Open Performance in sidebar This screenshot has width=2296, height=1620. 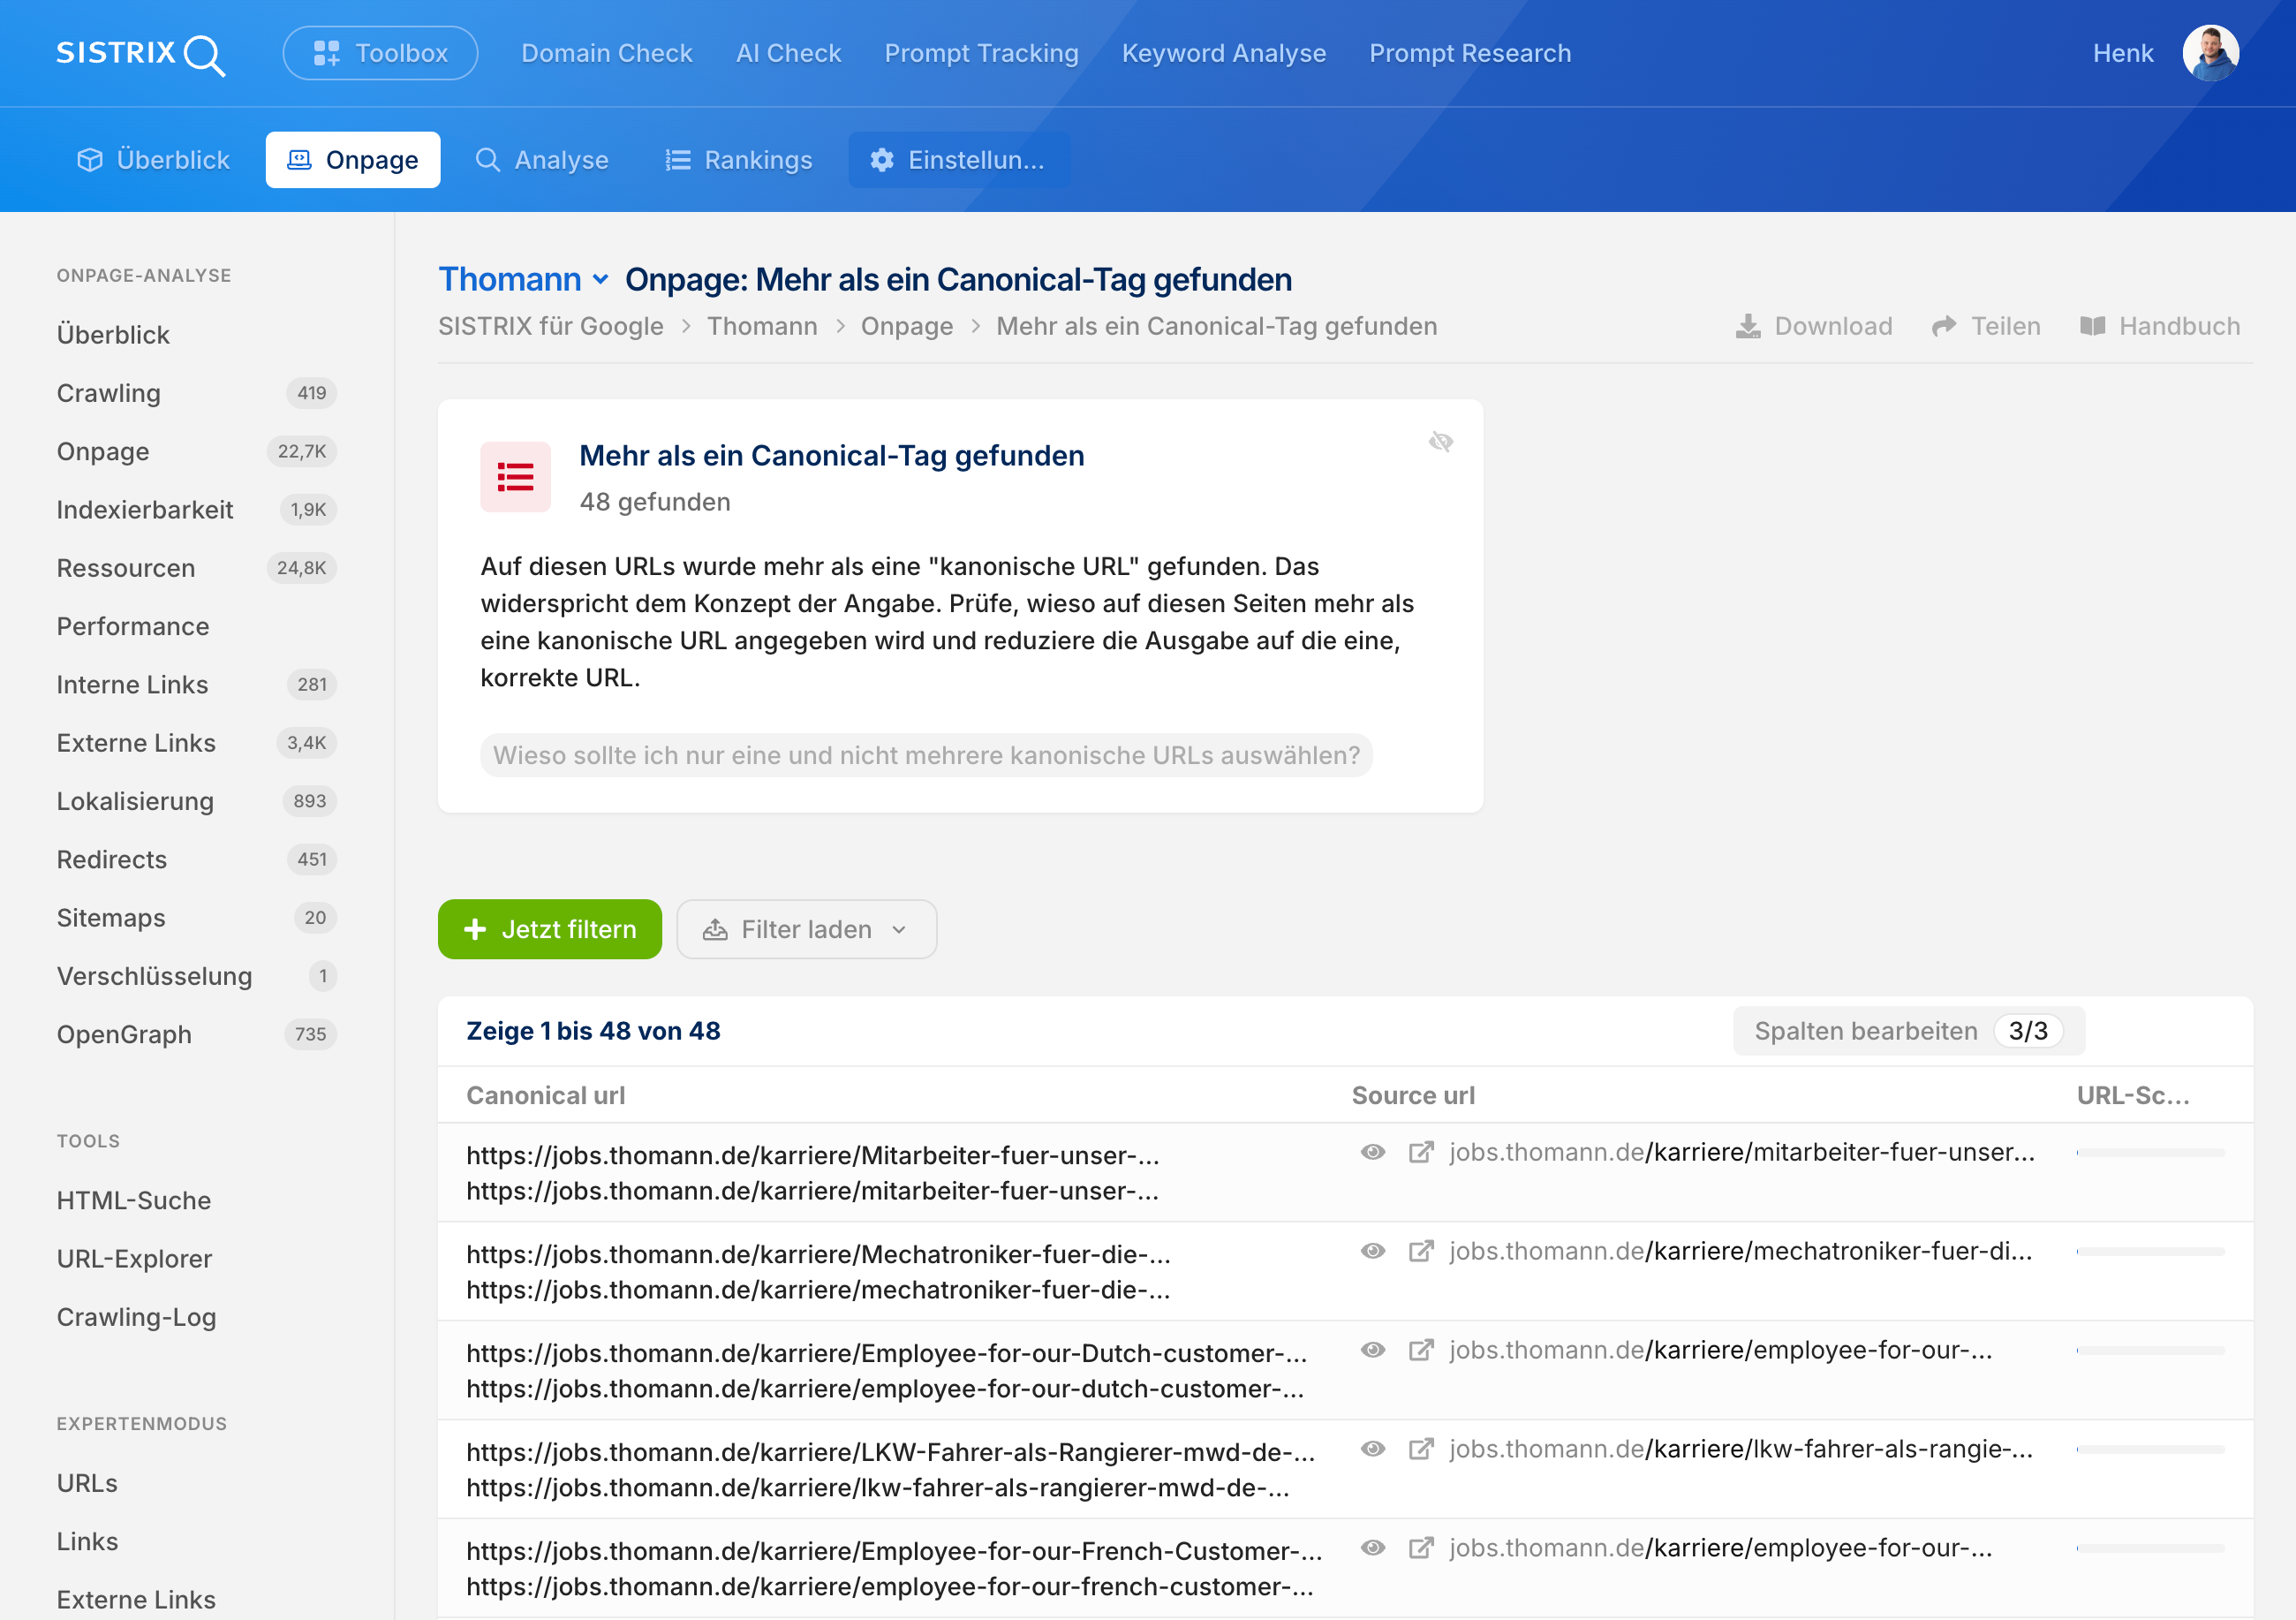(133, 626)
